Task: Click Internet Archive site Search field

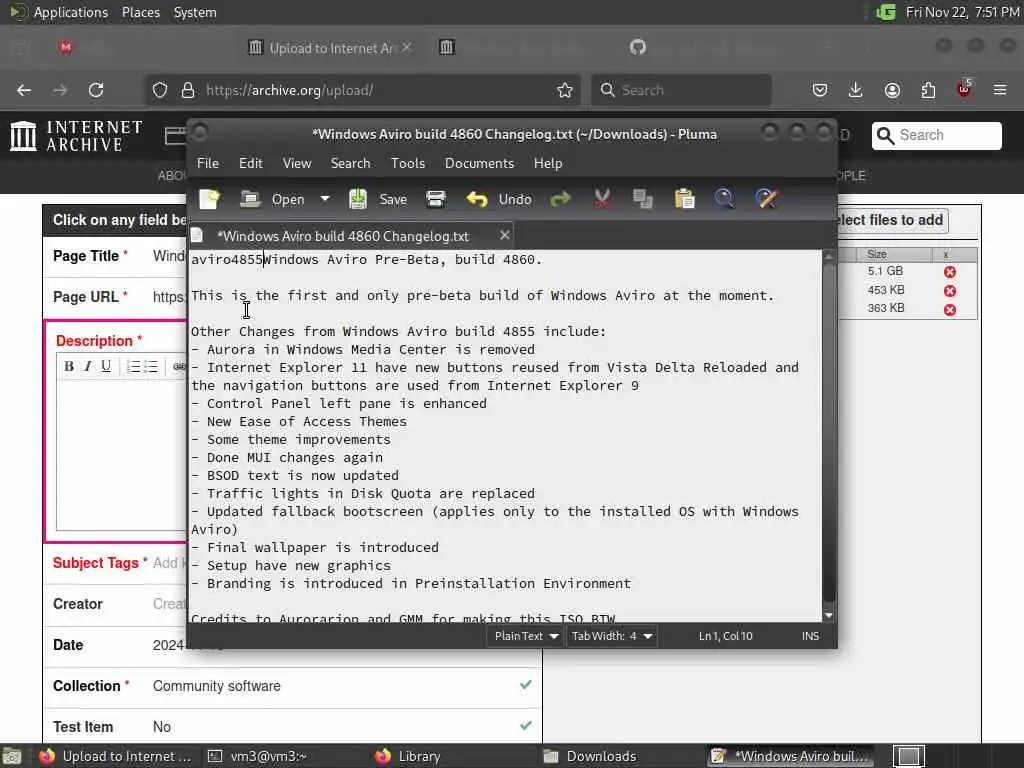Action: 936,136
